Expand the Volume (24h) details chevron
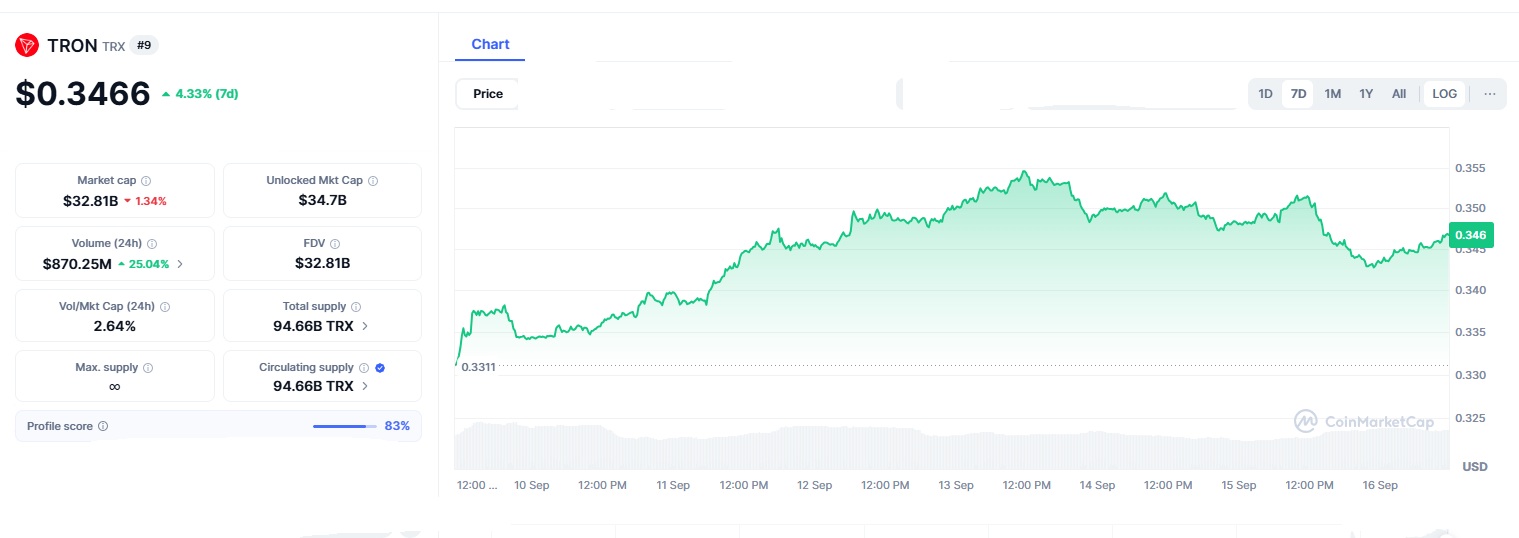Image resolution: width=1519 pixels, height=538 pixels. click(x=180, y=265)
